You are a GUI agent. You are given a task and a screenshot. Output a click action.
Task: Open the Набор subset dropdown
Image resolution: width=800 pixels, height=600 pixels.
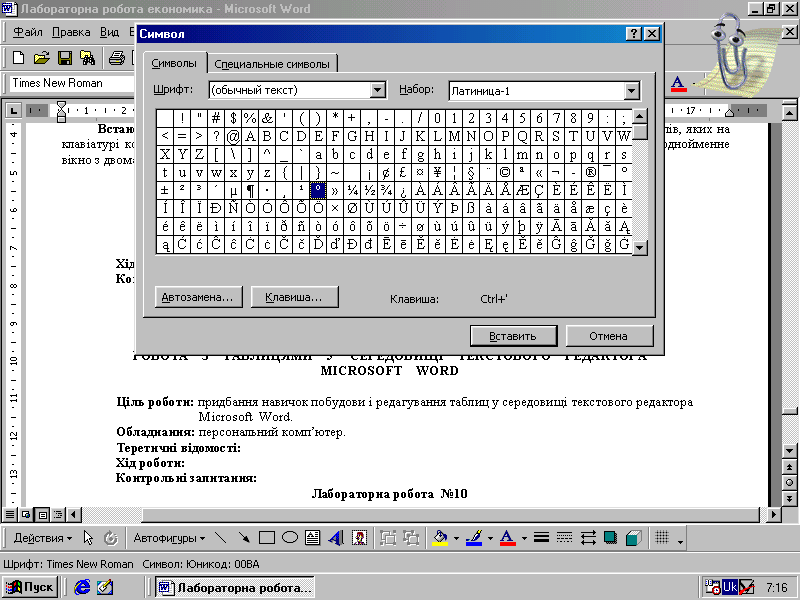pos(632,91)
